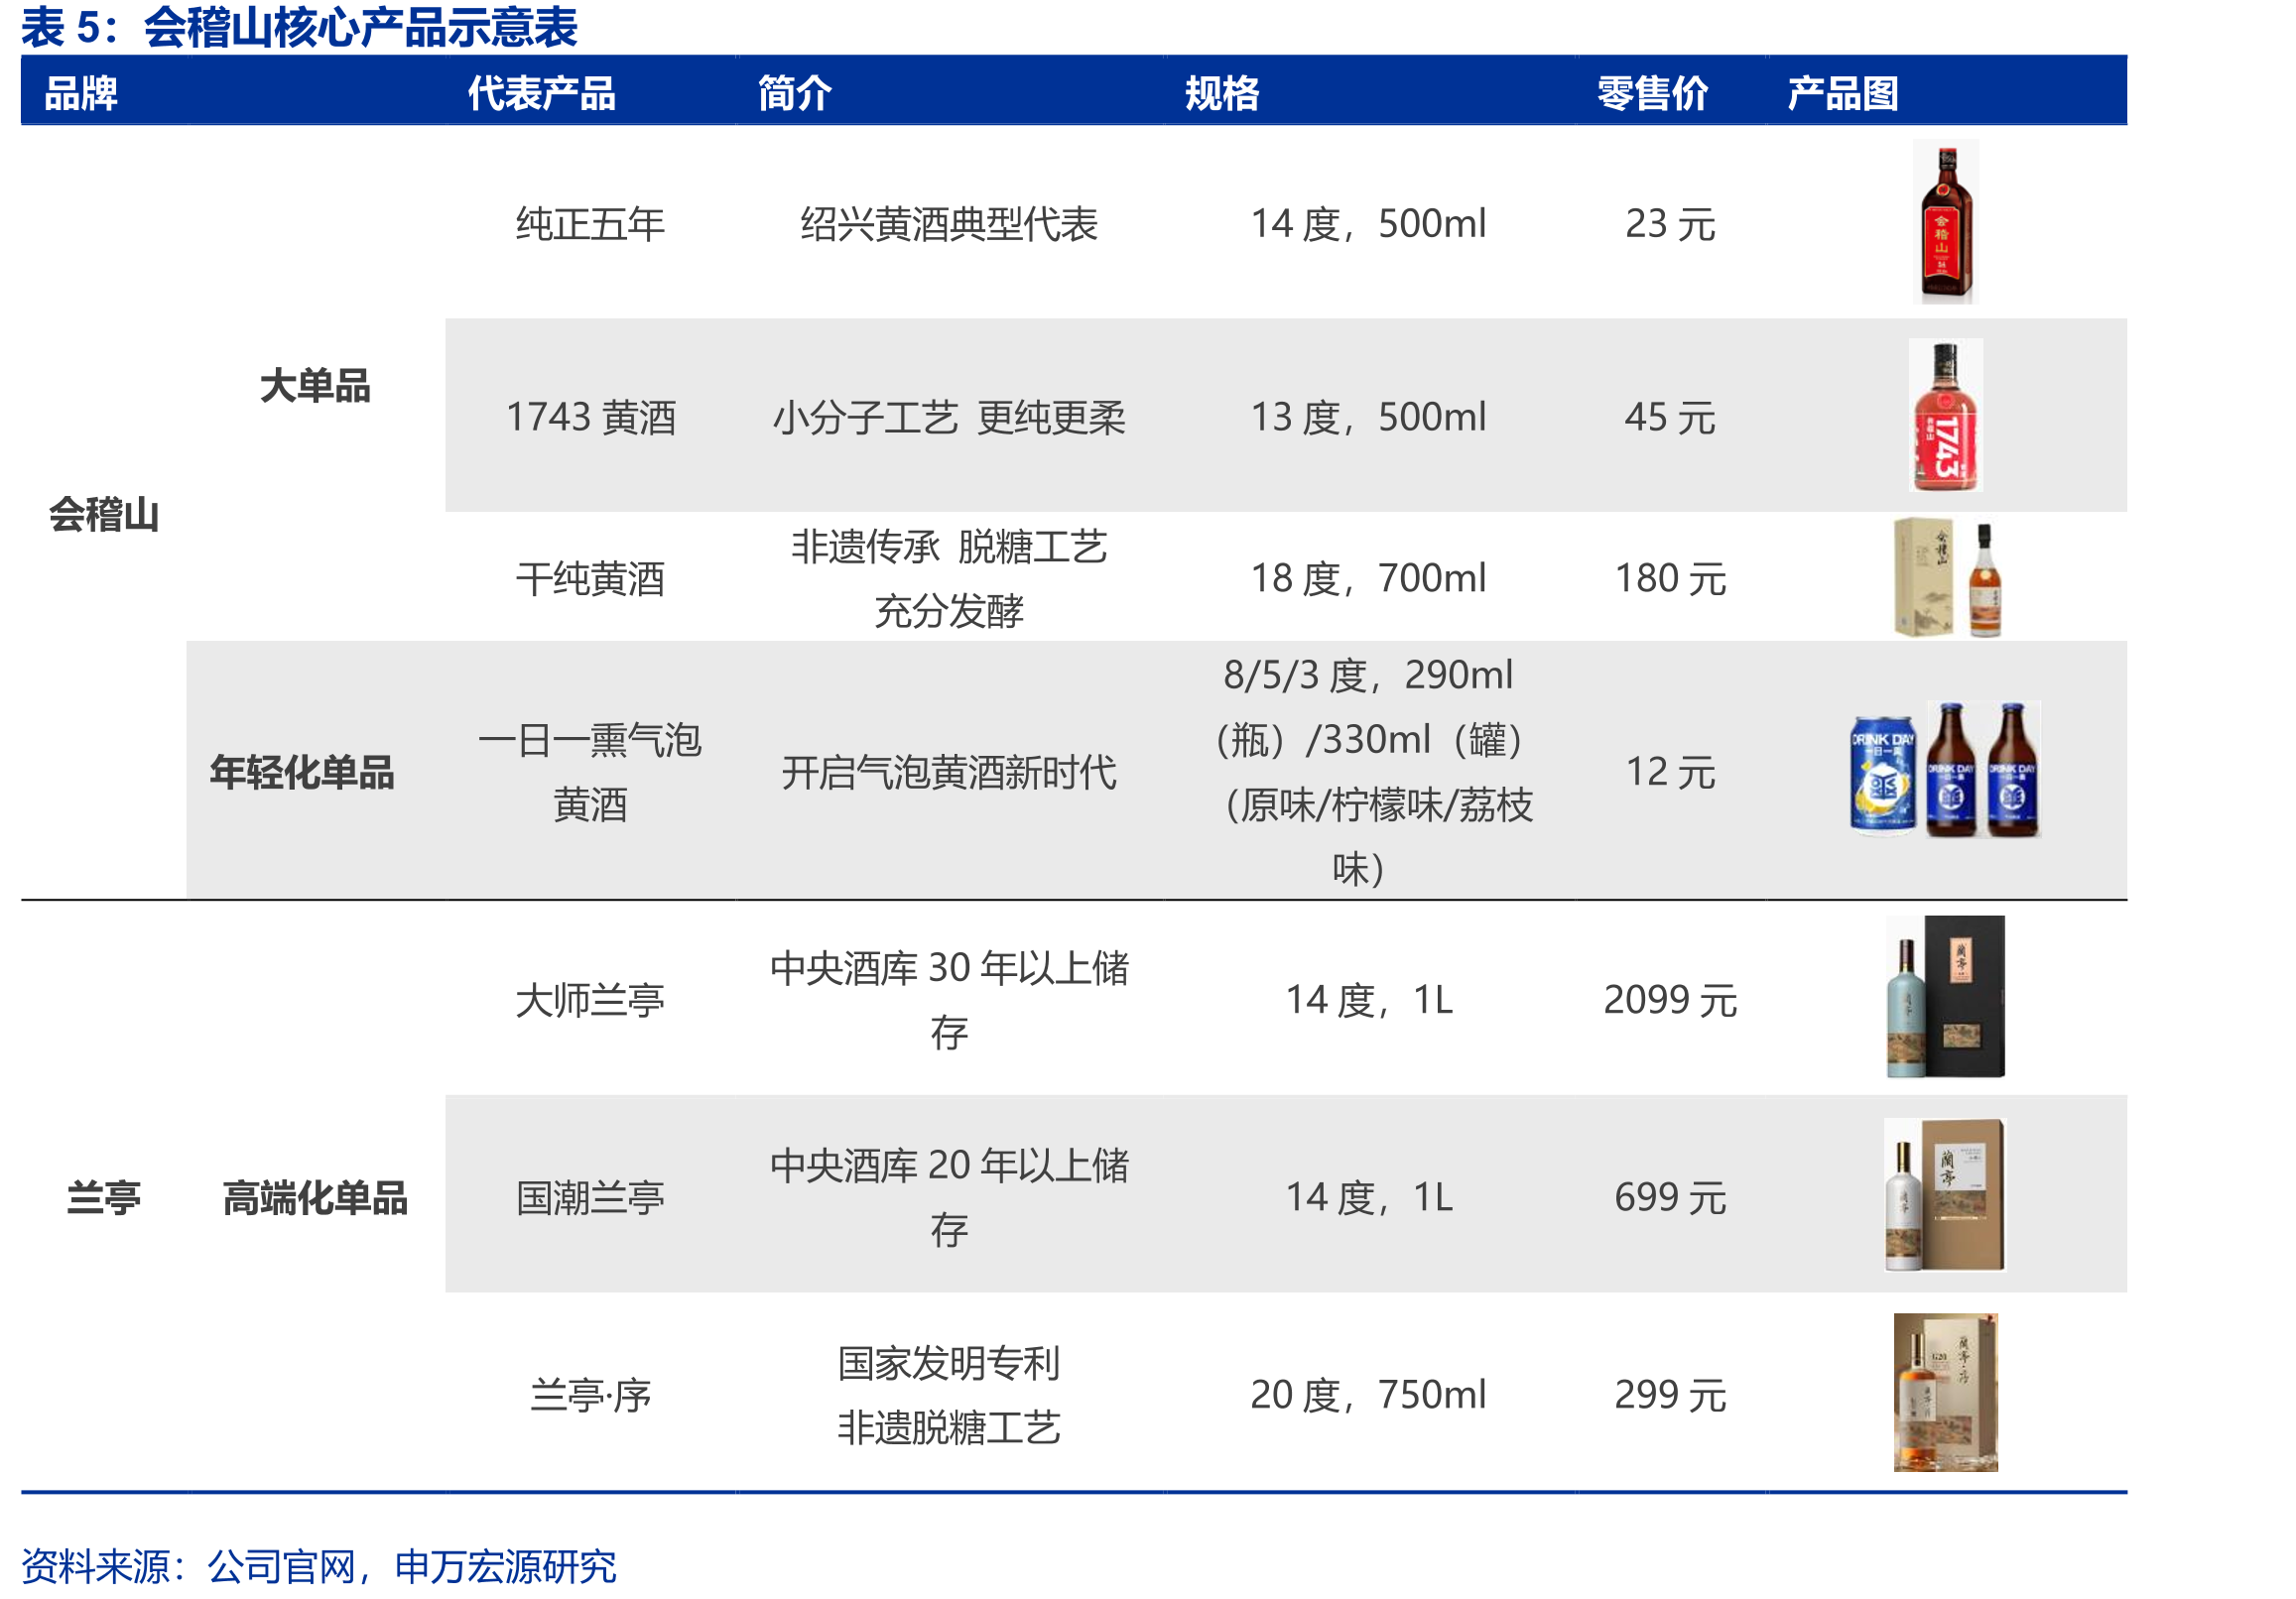Screen dimensions: 2296x1599
Task: Click the 45 元 price
Action: 1670,417
